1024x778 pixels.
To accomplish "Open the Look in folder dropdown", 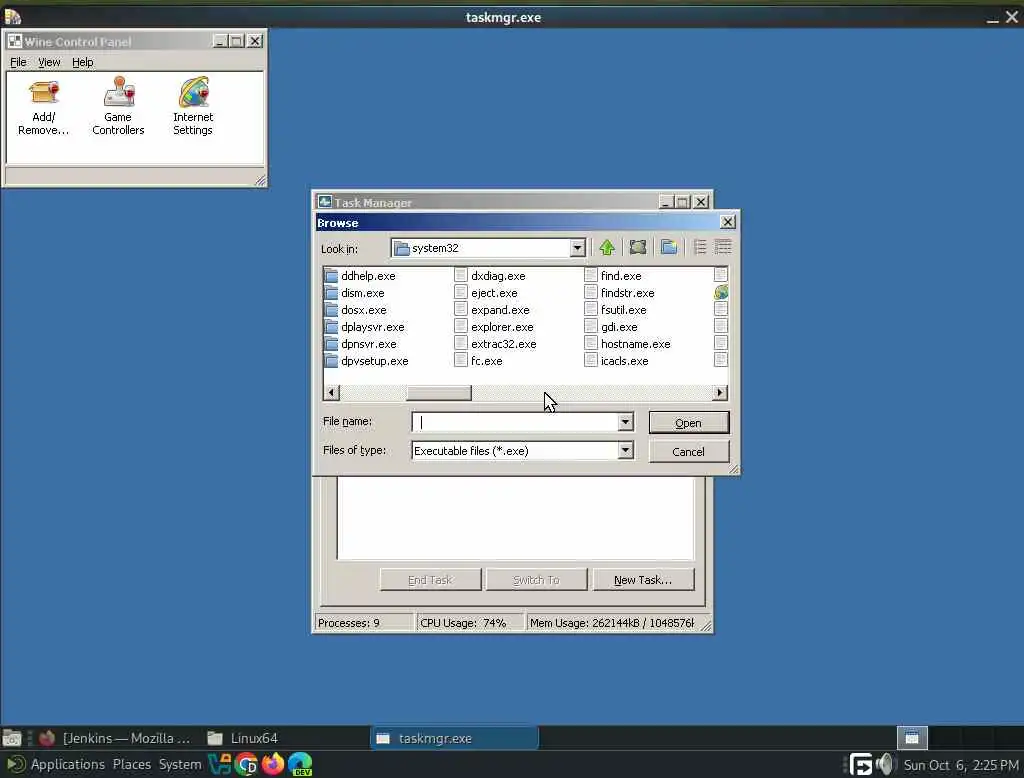I will 577,248.
